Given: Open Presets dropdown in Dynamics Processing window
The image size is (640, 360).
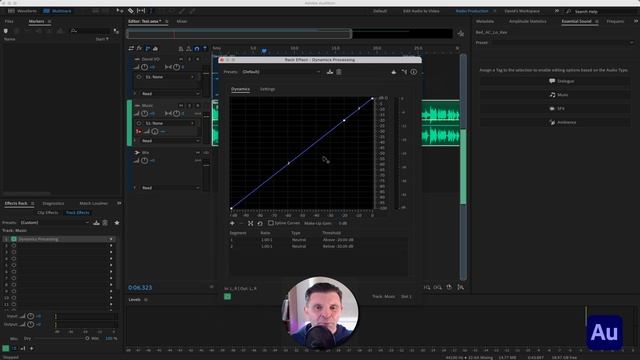Looking at the screenshot, I should click(281, 72).
